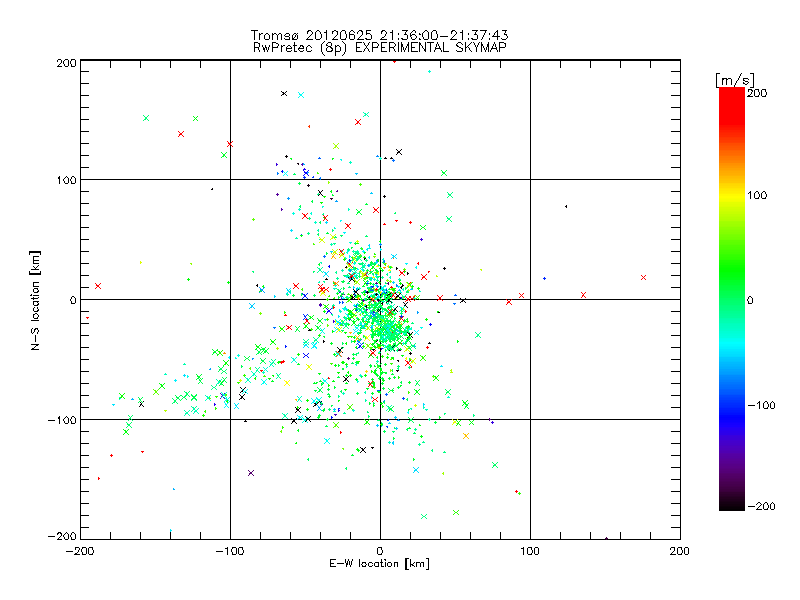Pick the red top section of the colorbar

click(732, 105)
